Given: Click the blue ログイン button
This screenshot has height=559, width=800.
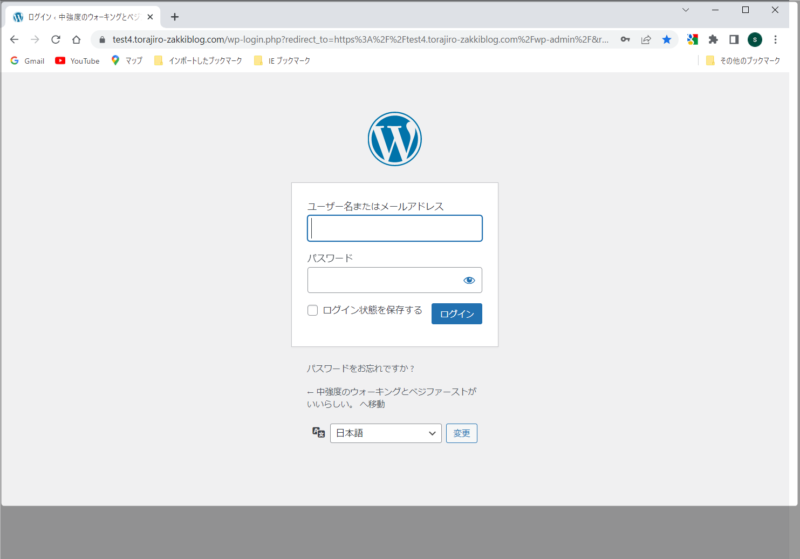Looking at the screenshot, I should 456,314.
